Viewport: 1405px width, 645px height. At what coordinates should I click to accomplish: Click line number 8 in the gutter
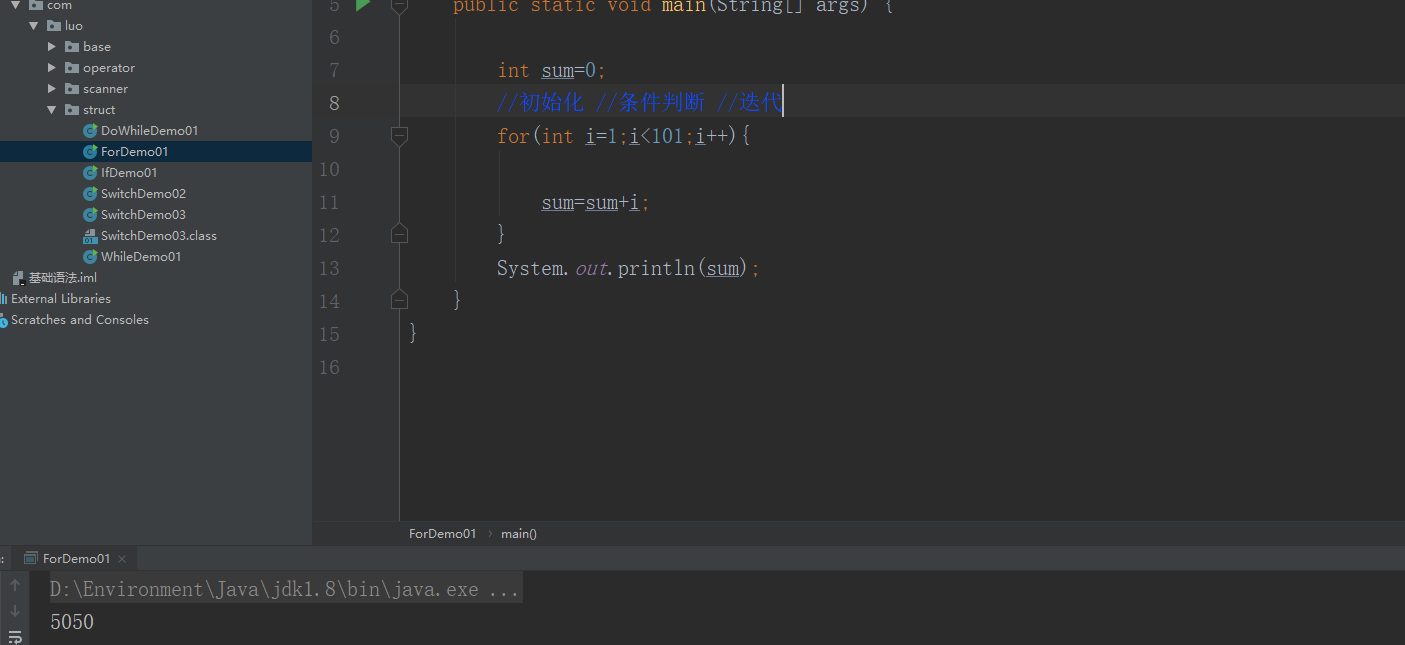334,103
